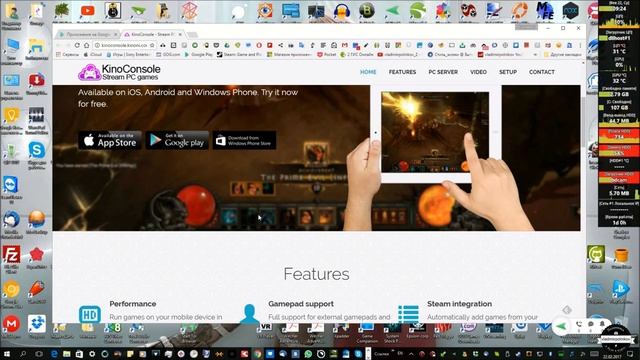This screenshot has width=640, height=360.
Task: Open Task View from the taskbar
Action: 39,354
